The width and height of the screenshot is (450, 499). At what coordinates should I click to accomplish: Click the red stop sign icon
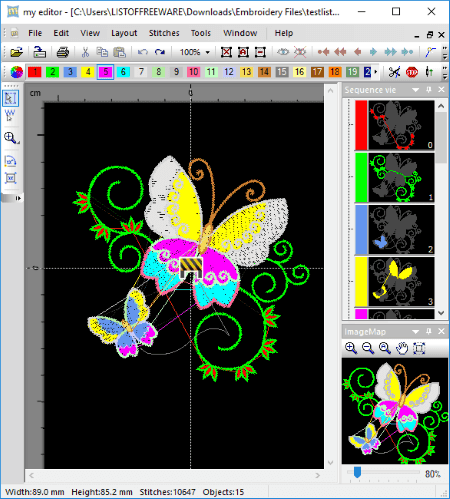pyautogui.click(x=412, y=72)
